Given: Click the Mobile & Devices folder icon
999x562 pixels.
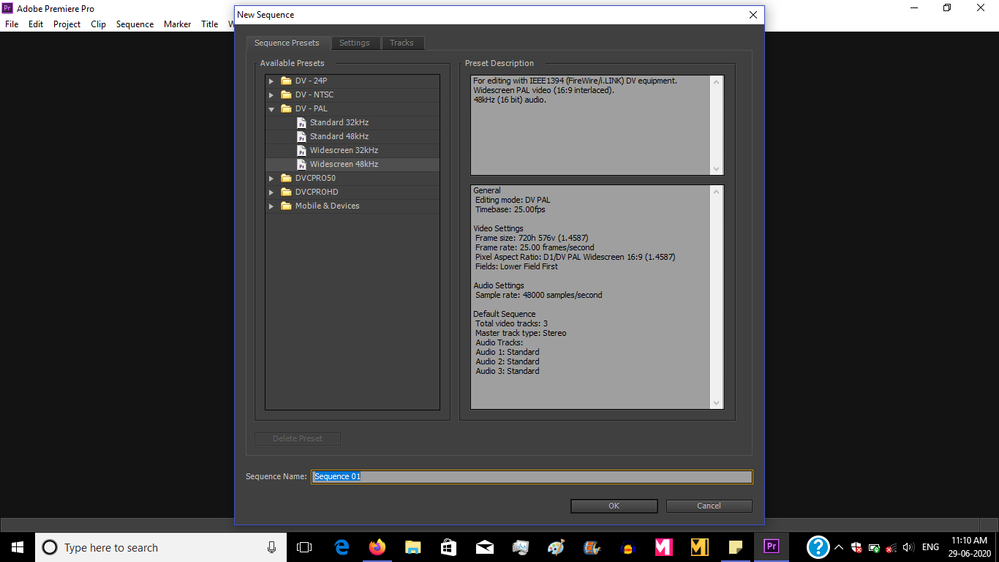Looking at the screenshot, I should 286,206.
